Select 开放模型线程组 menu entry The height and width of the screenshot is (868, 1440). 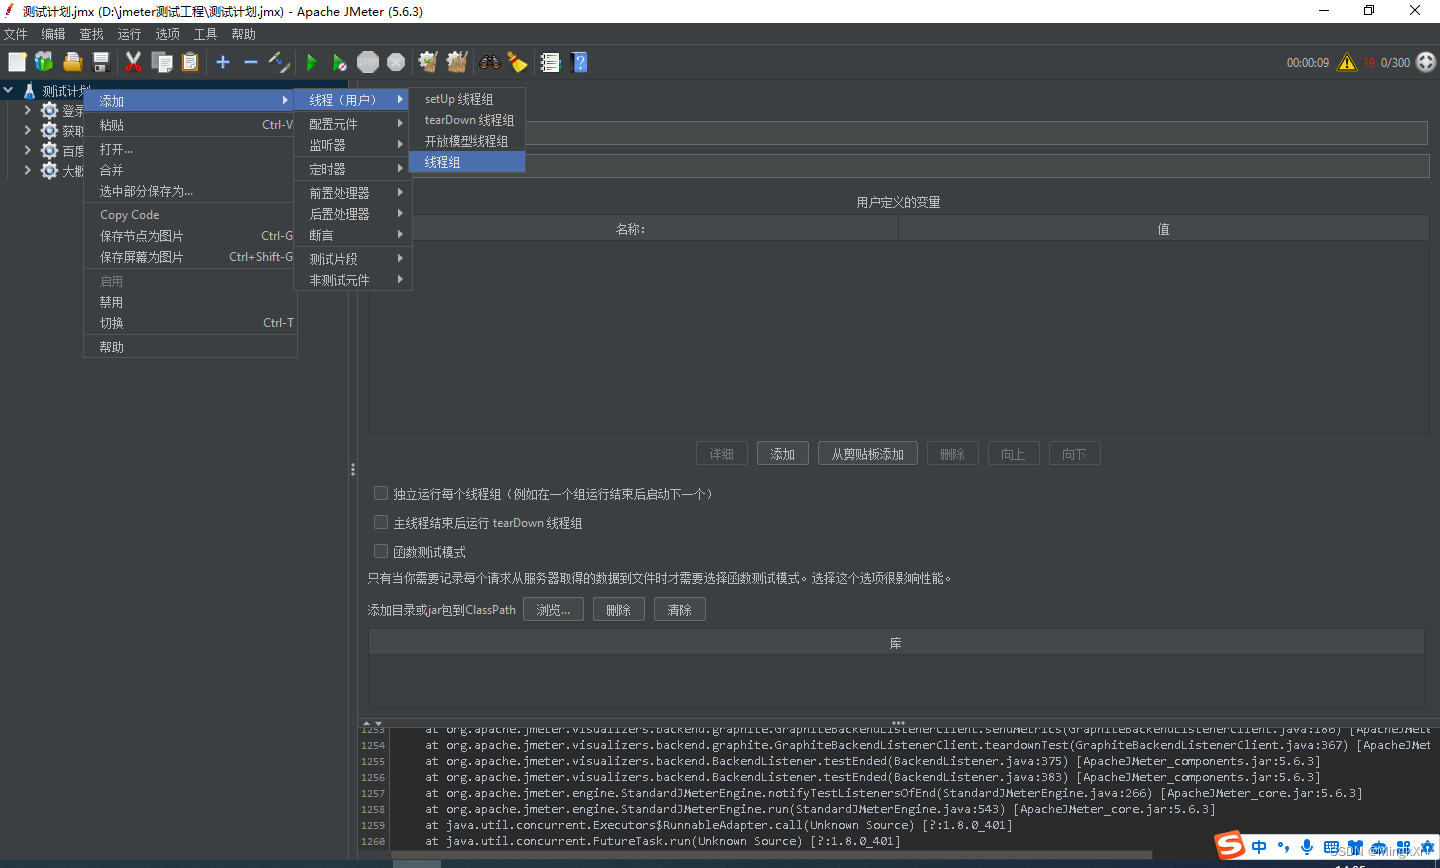point(467,141)
